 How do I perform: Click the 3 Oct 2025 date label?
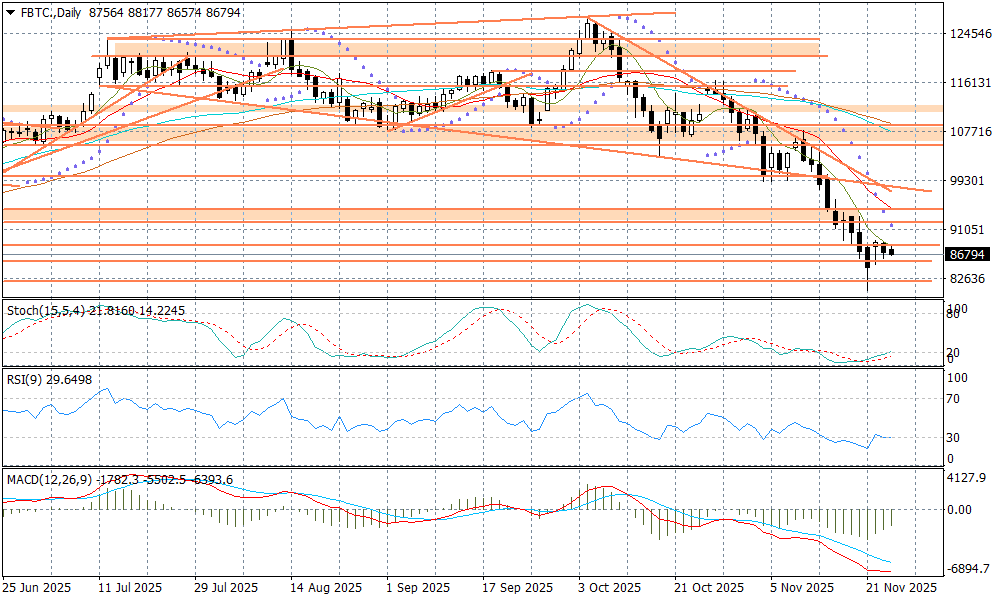612,588
